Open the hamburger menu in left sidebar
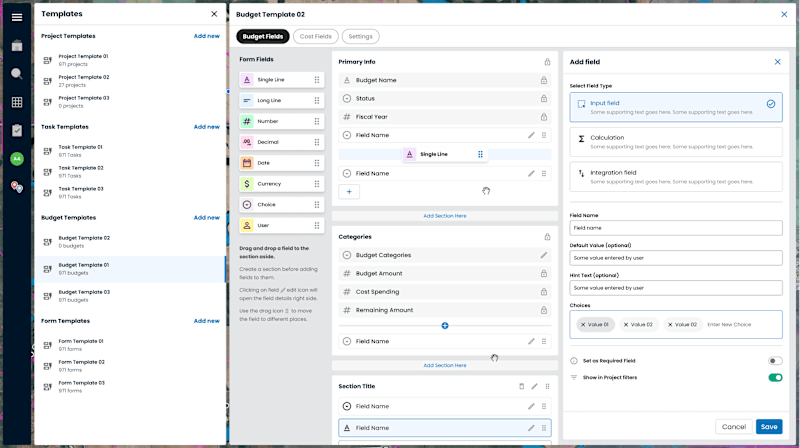The image size is (800, 448). click(17, 17)
